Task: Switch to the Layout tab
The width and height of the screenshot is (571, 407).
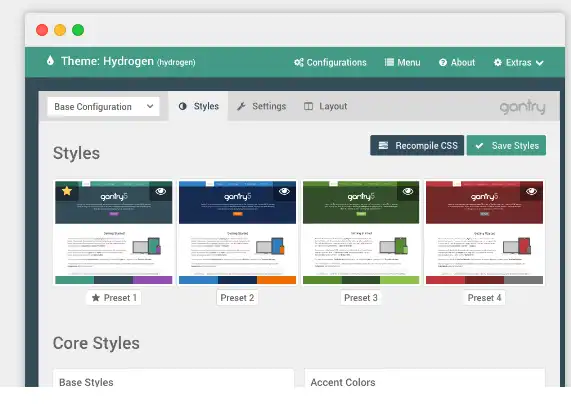Action: (326, 106)
